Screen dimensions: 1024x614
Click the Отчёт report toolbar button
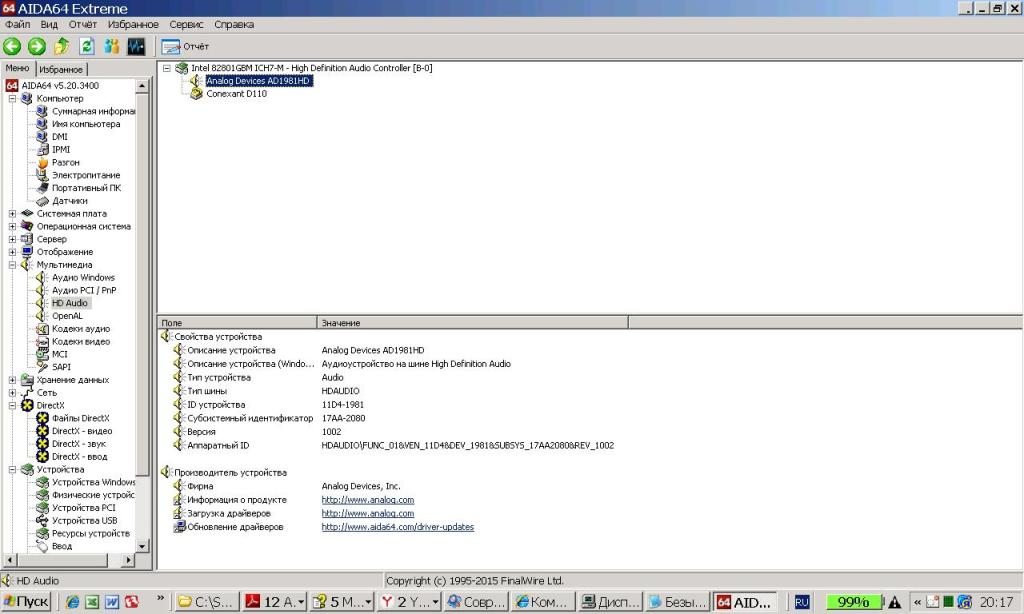186,46
